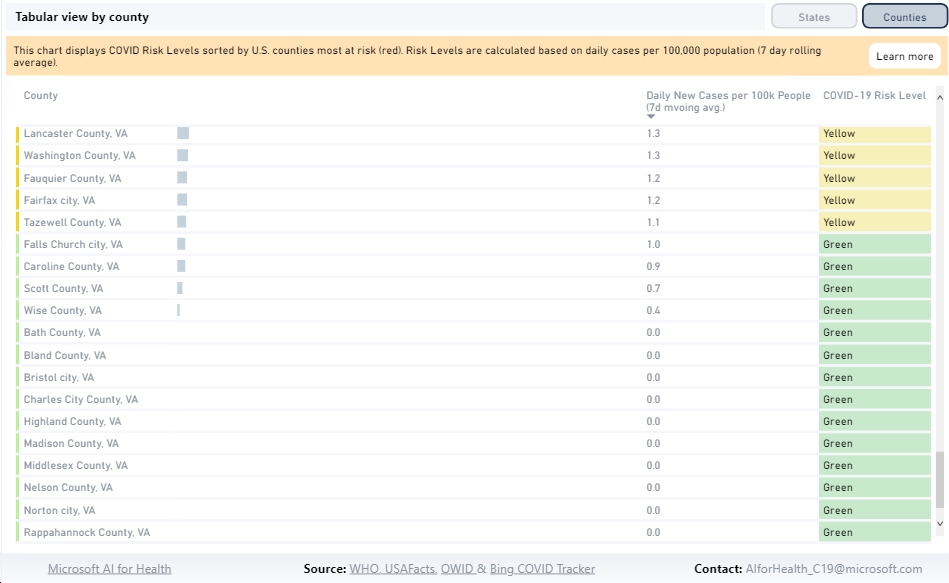Select the Rappahannock County, VA row

click(473, 532)
